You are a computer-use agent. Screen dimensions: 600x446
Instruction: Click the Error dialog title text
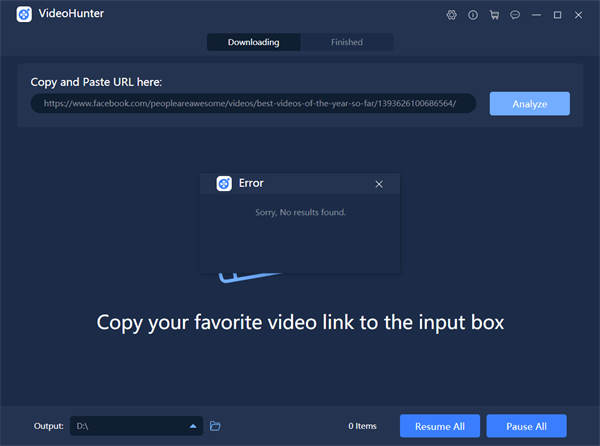click(251, 183)
